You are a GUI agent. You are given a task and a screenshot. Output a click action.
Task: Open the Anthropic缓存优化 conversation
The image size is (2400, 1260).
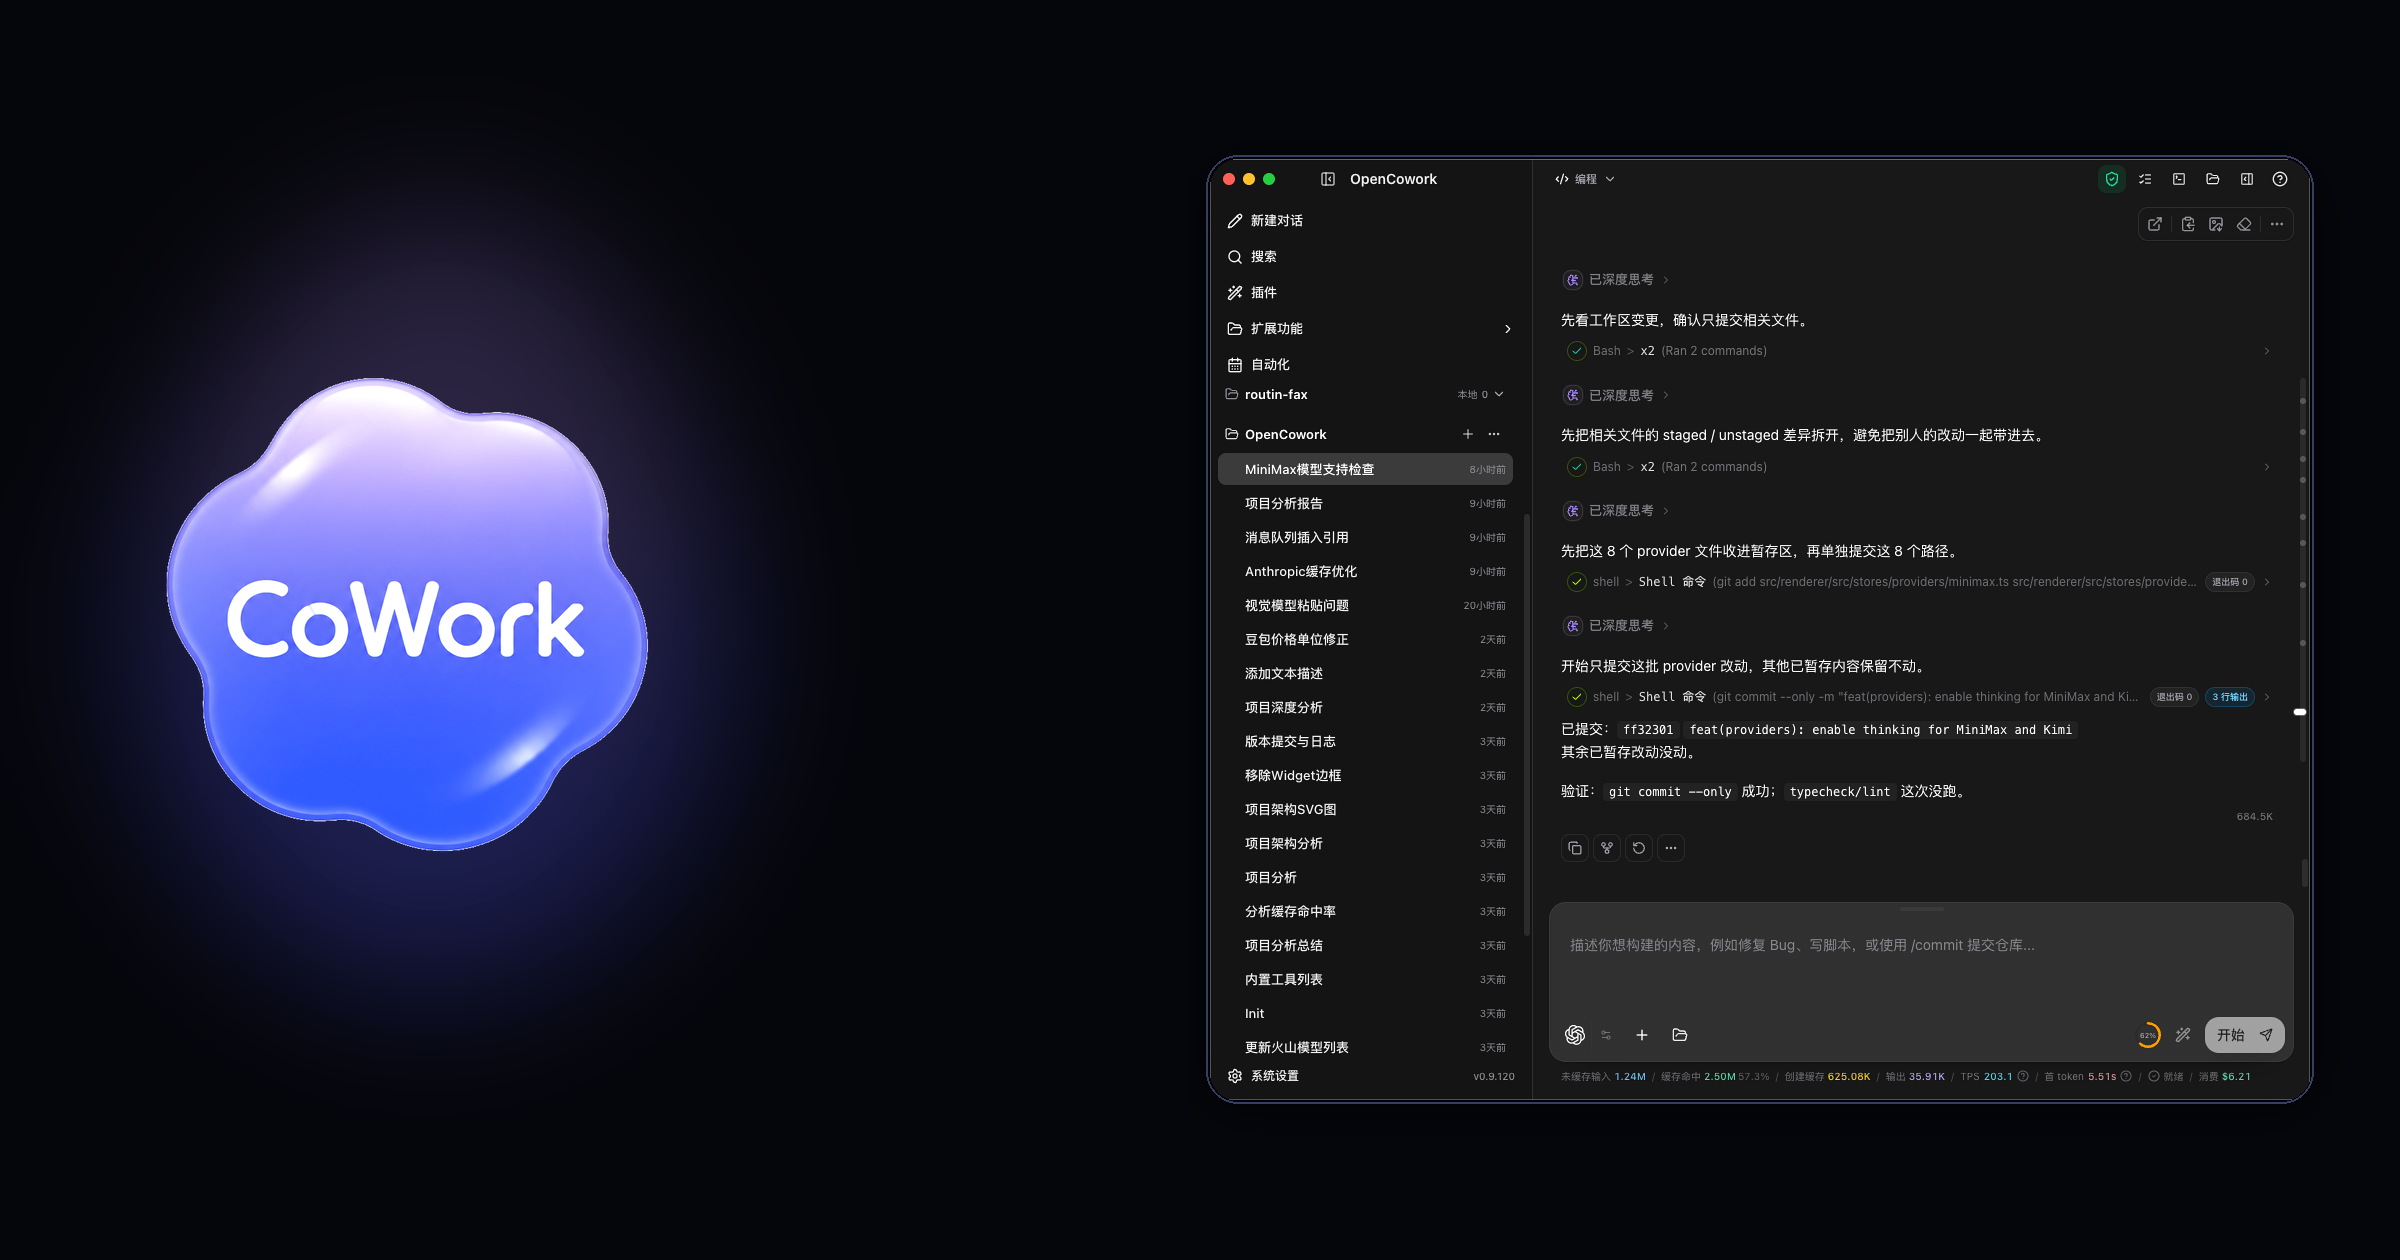point(1366,572)
